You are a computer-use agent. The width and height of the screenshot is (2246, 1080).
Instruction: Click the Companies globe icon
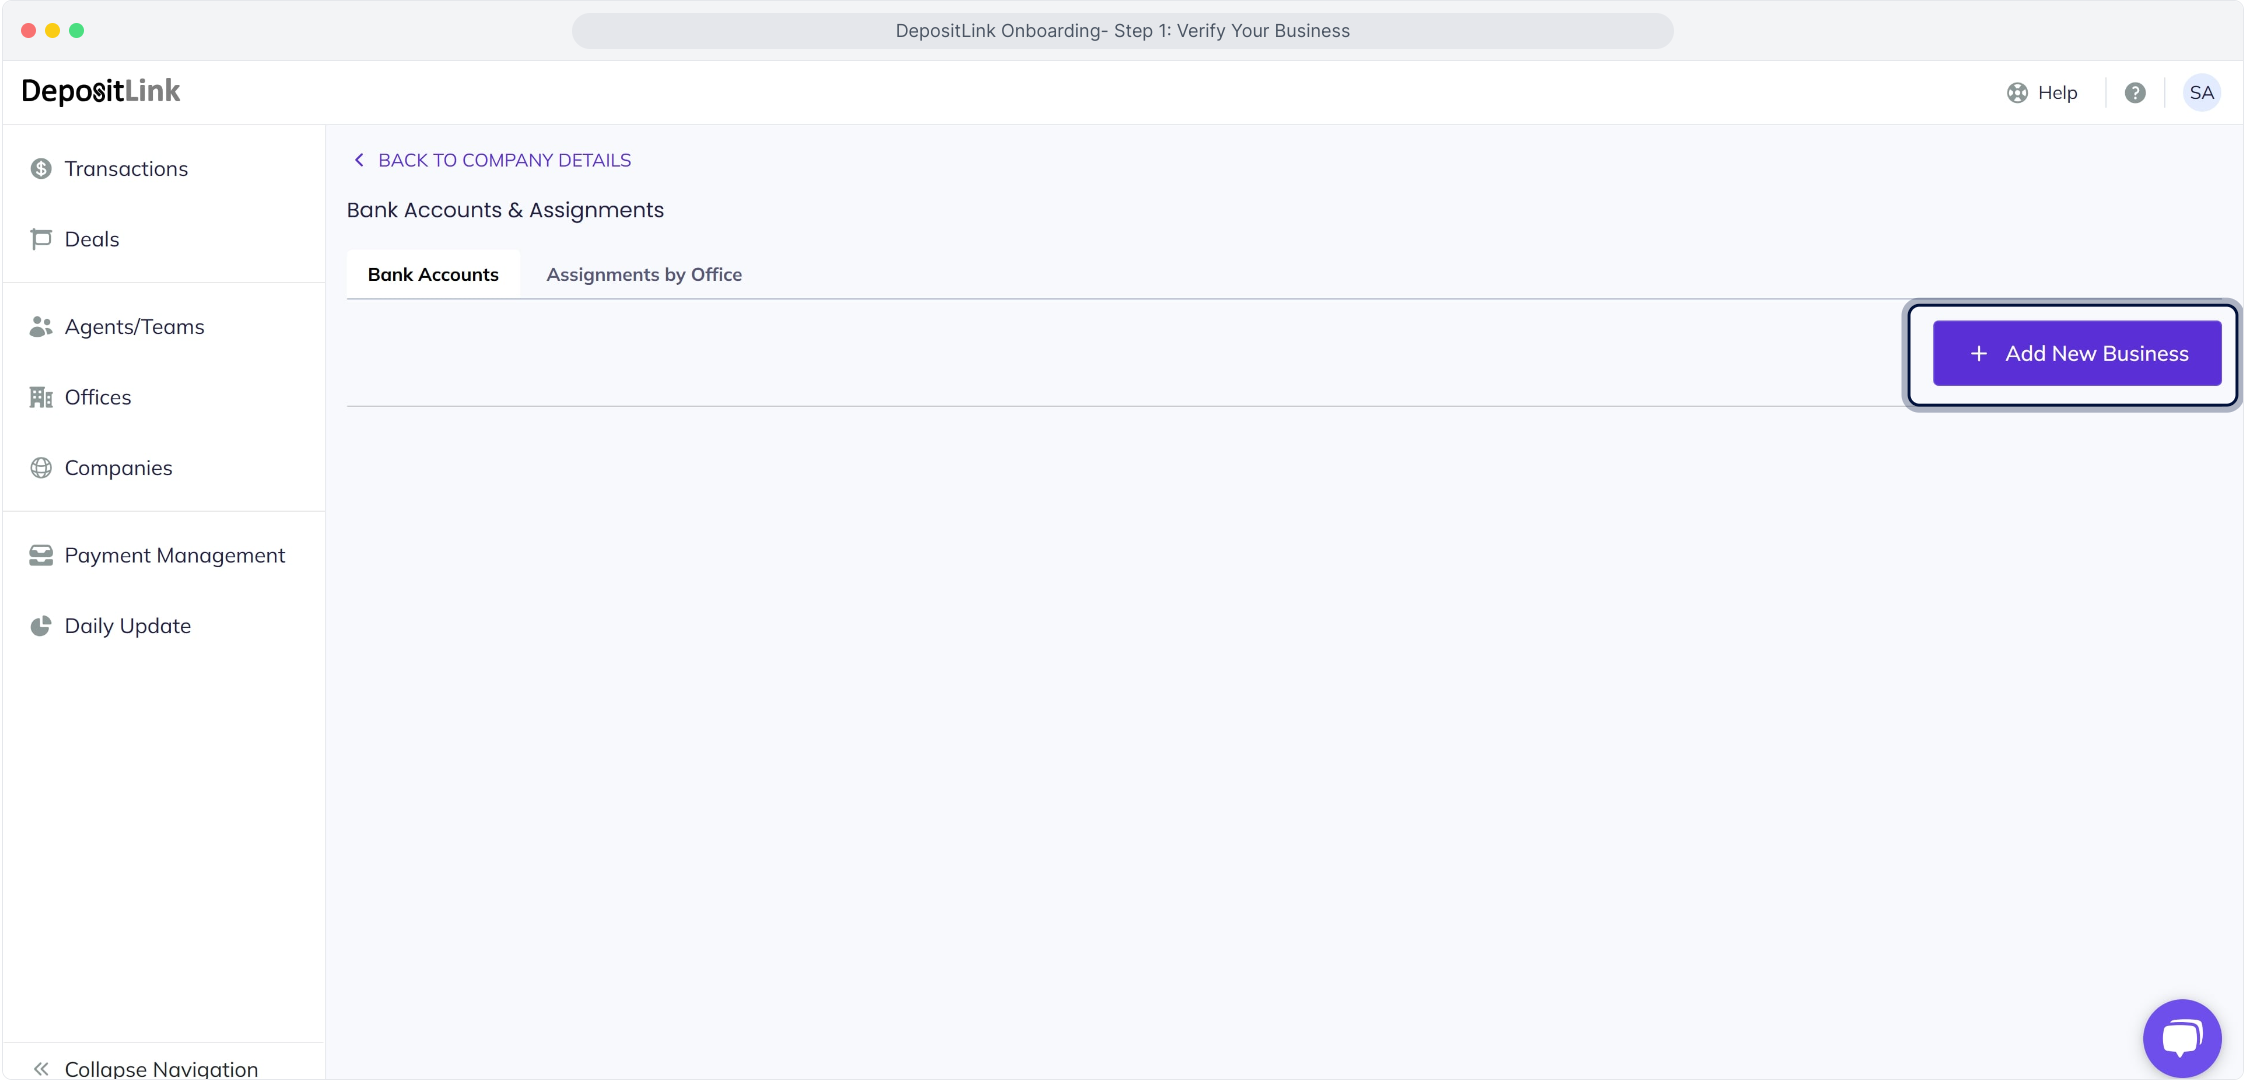coord(41,468)
